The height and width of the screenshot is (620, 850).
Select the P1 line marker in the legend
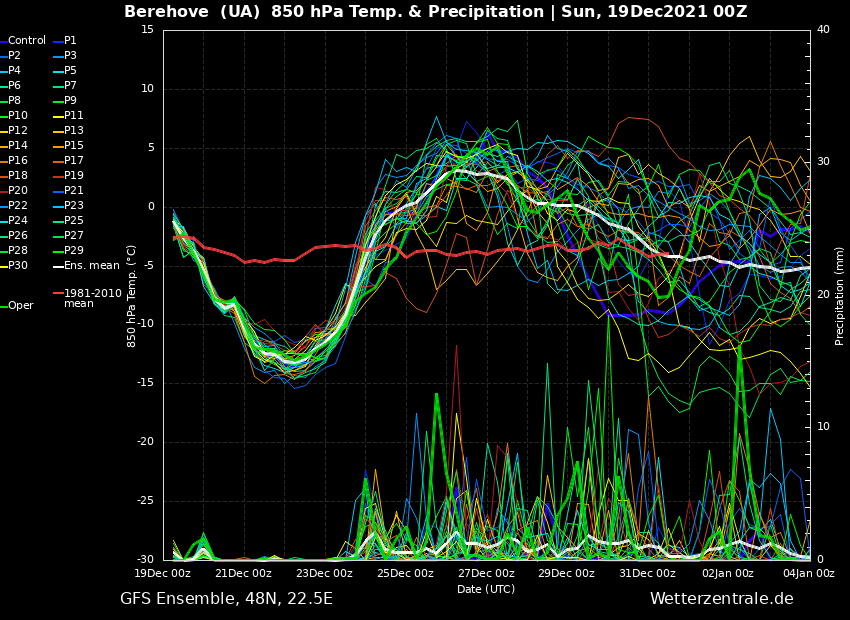[x=58, y=41]
